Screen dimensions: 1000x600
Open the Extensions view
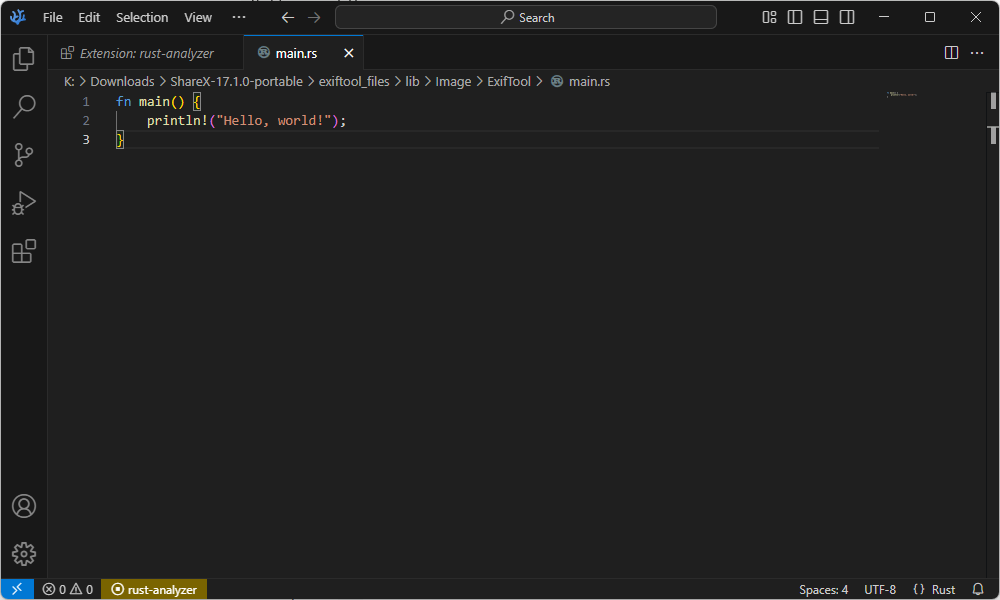(24, 251)
